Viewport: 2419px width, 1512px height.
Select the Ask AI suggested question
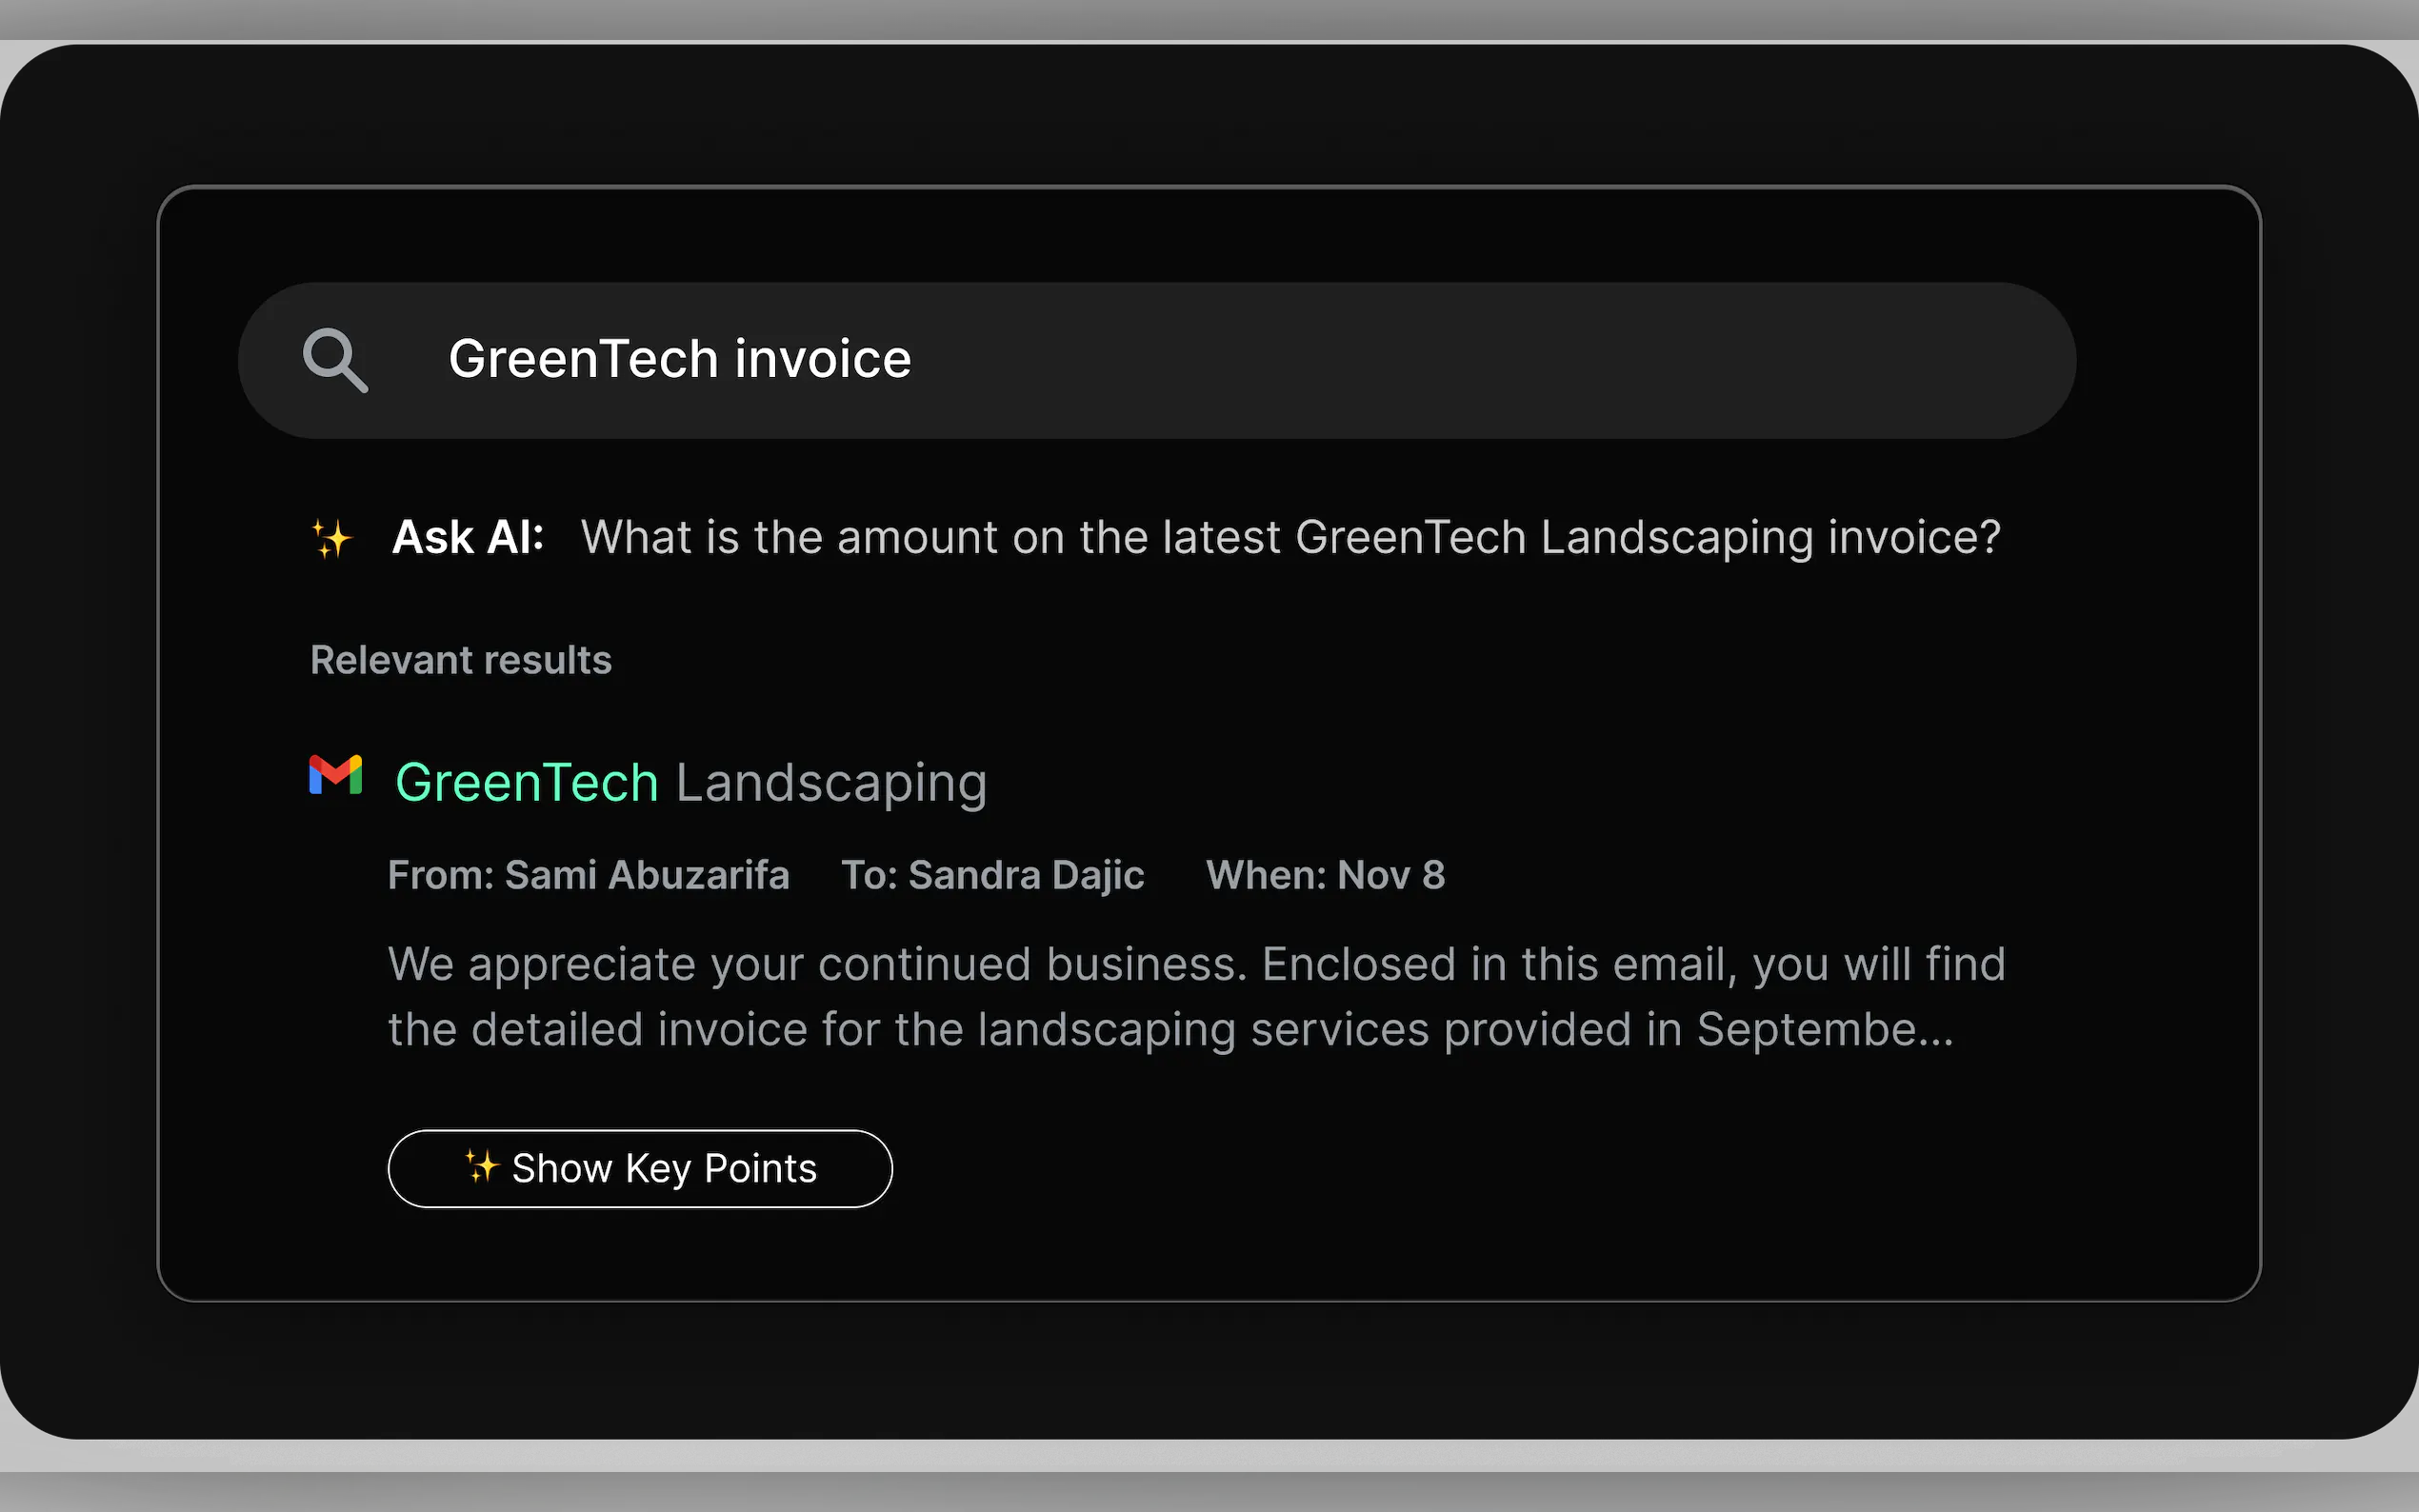pos(1291,538)
